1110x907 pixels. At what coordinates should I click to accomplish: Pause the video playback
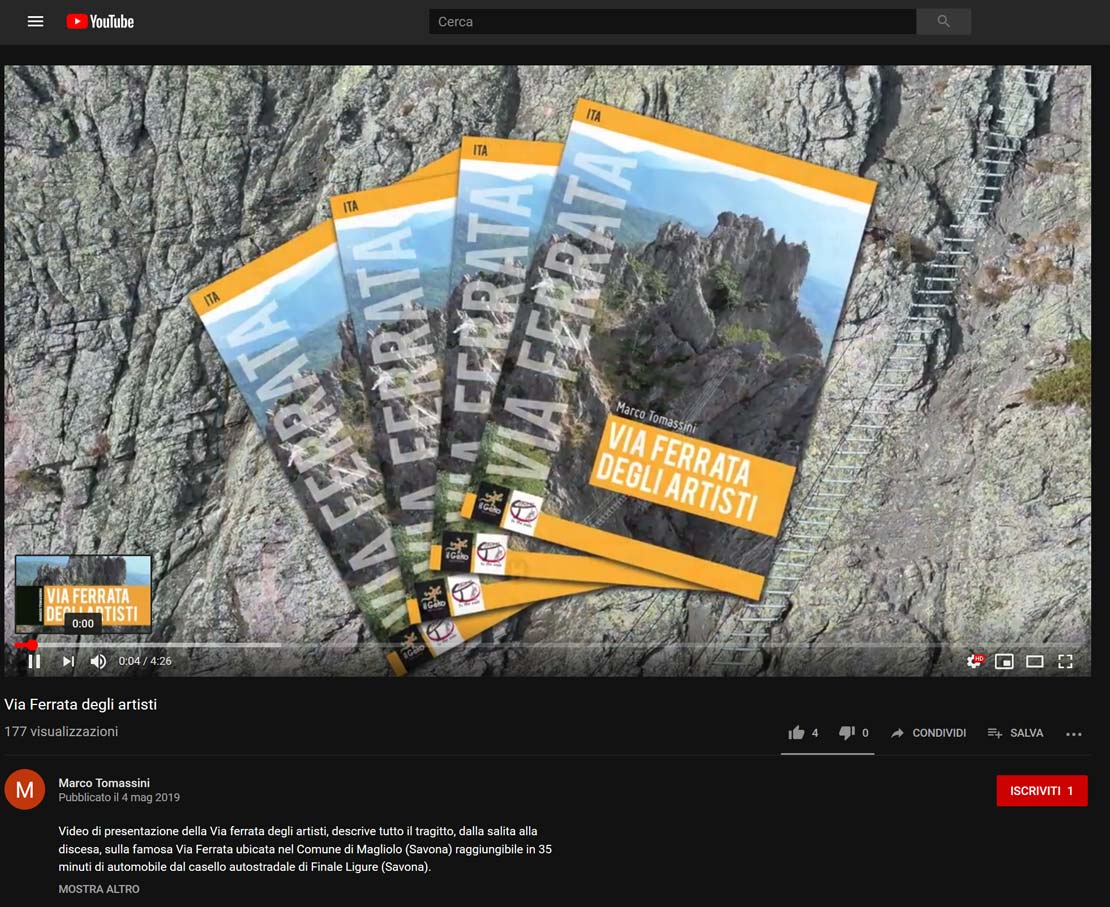[x=34, y=661]
